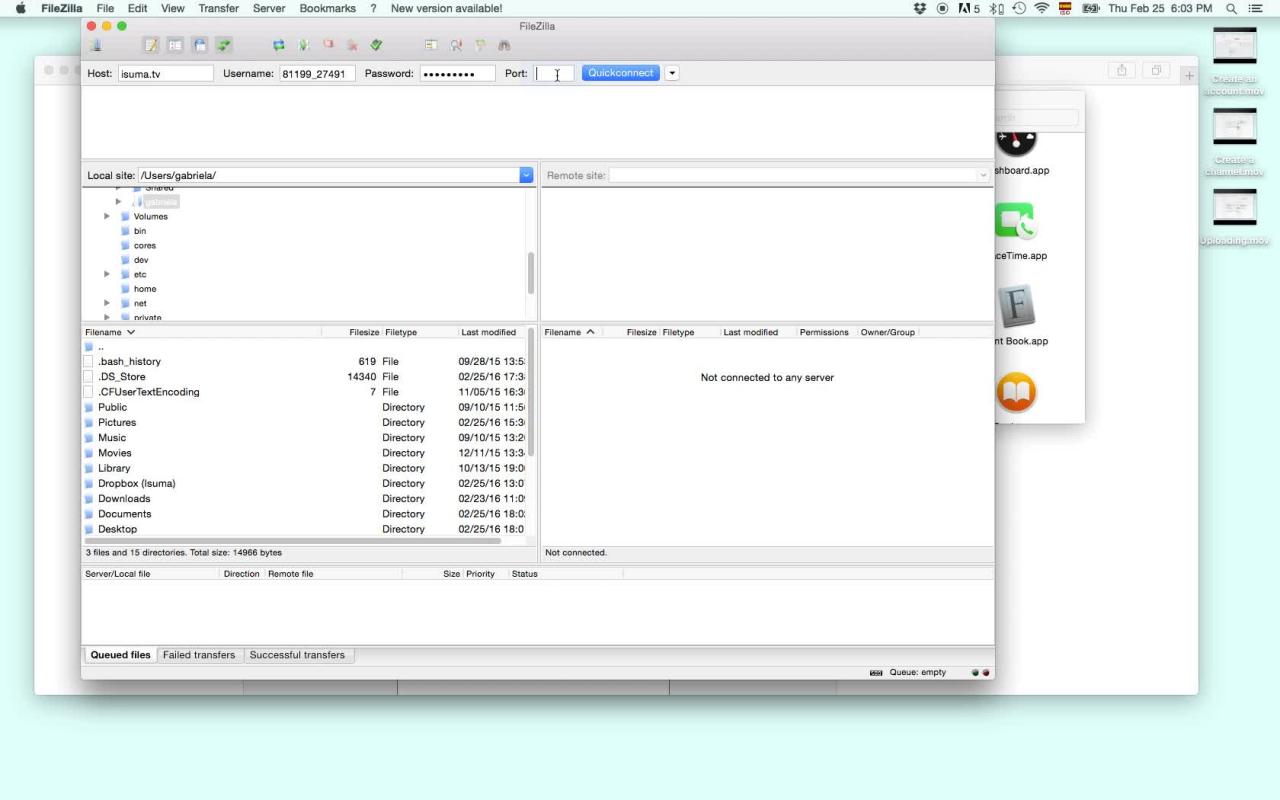Open the File menu

point(105,8)
